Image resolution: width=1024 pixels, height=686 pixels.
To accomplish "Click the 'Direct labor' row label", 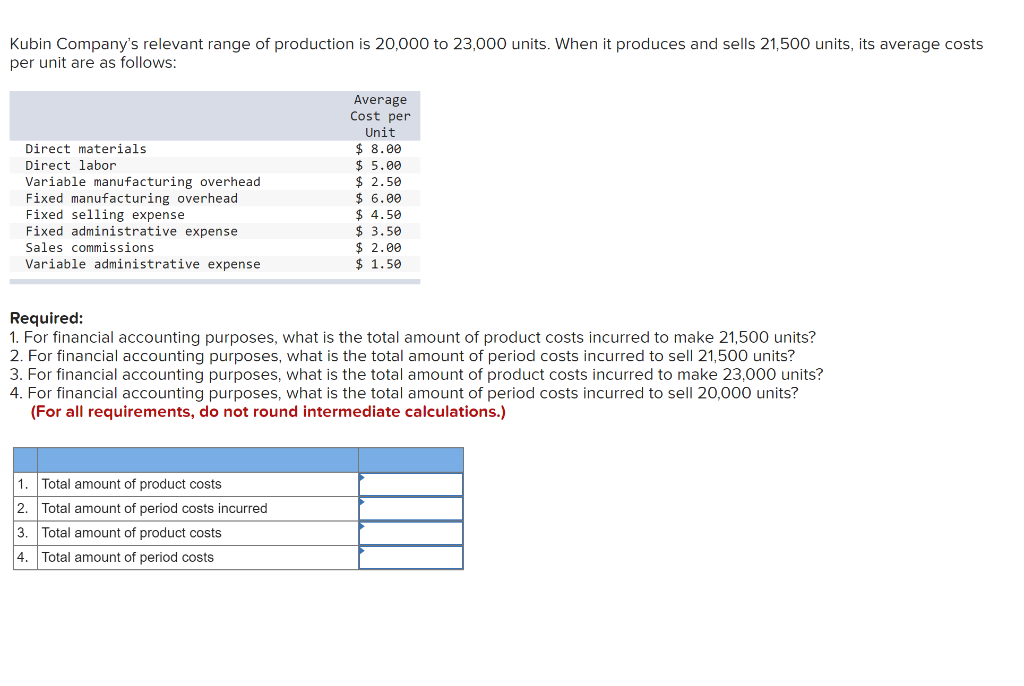I will (71, 165).
